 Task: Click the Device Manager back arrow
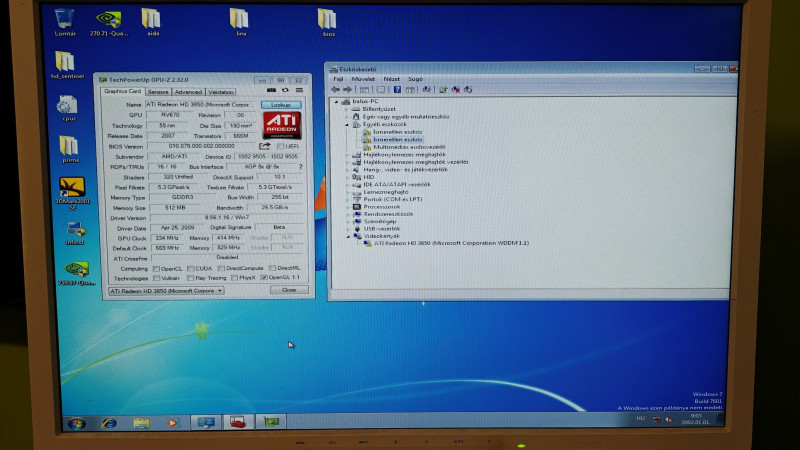pyautogui.click(x=335, y=90)
